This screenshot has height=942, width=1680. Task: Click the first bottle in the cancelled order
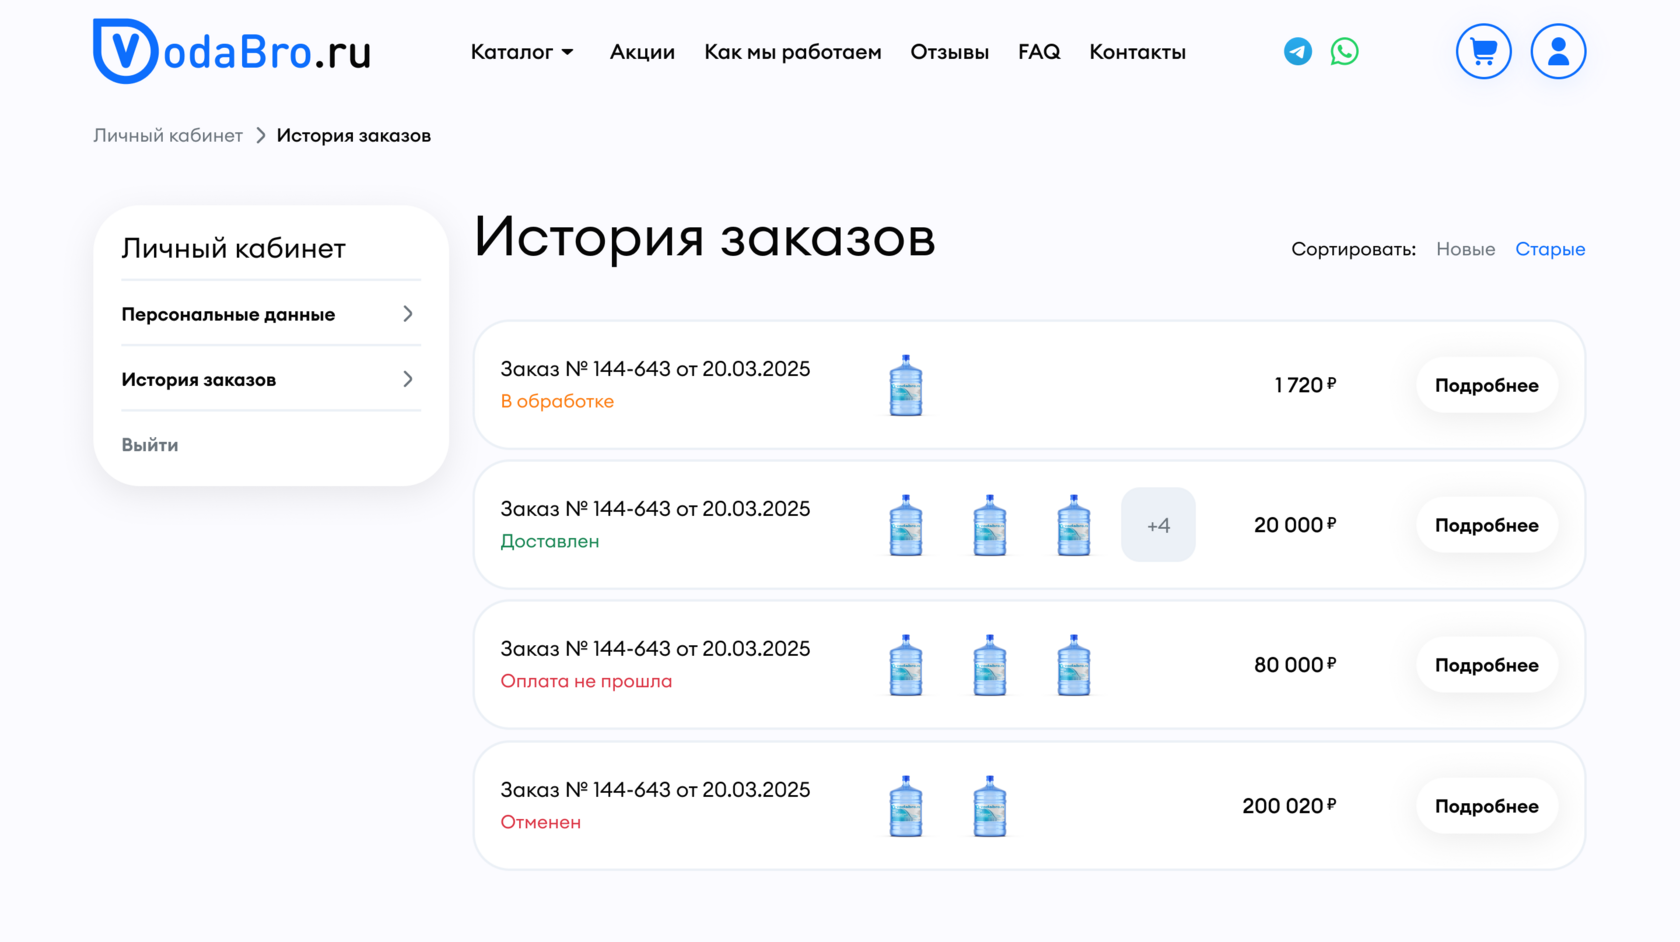tap(906, 806)
